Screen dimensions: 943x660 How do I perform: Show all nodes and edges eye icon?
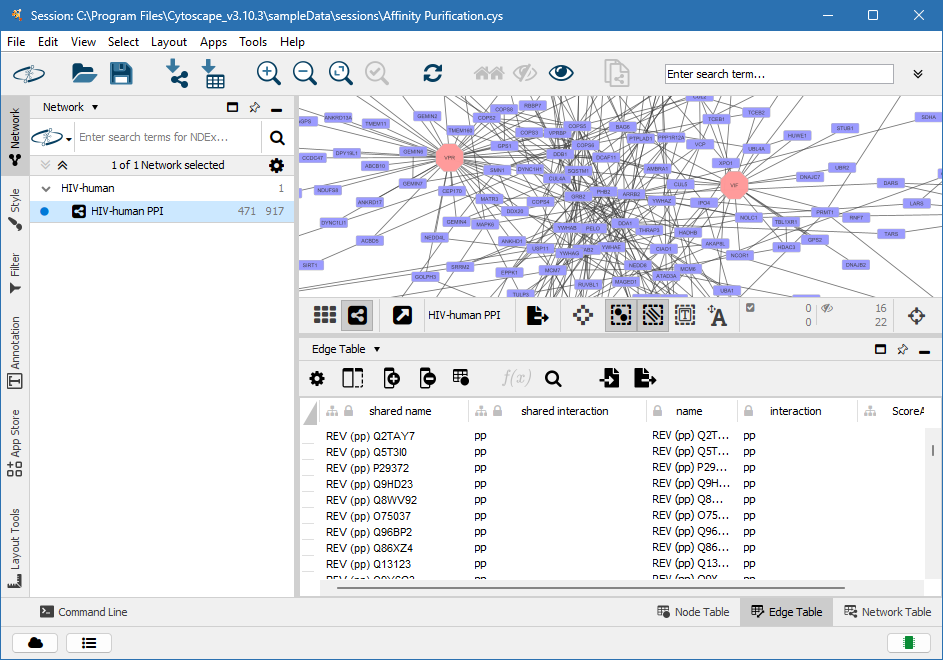coord(561,73)
